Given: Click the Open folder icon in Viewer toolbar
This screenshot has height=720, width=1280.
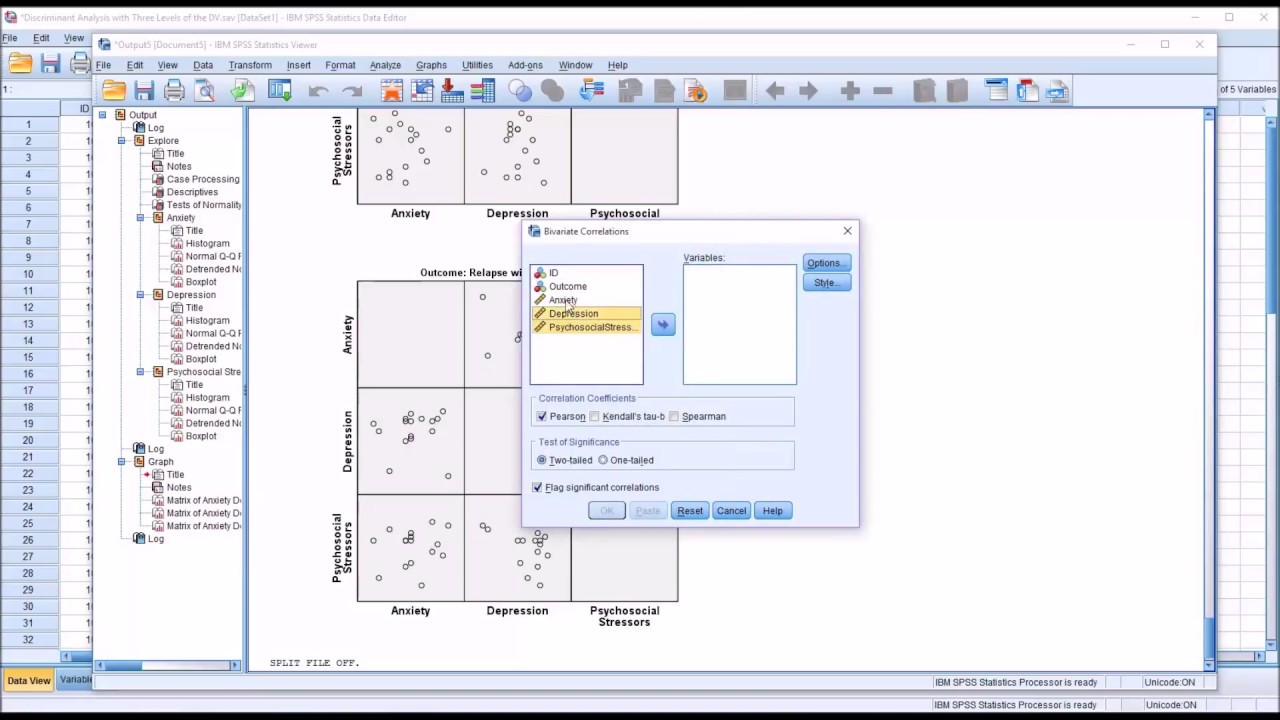Looking at the screenshot, I should tap(114, 91).
